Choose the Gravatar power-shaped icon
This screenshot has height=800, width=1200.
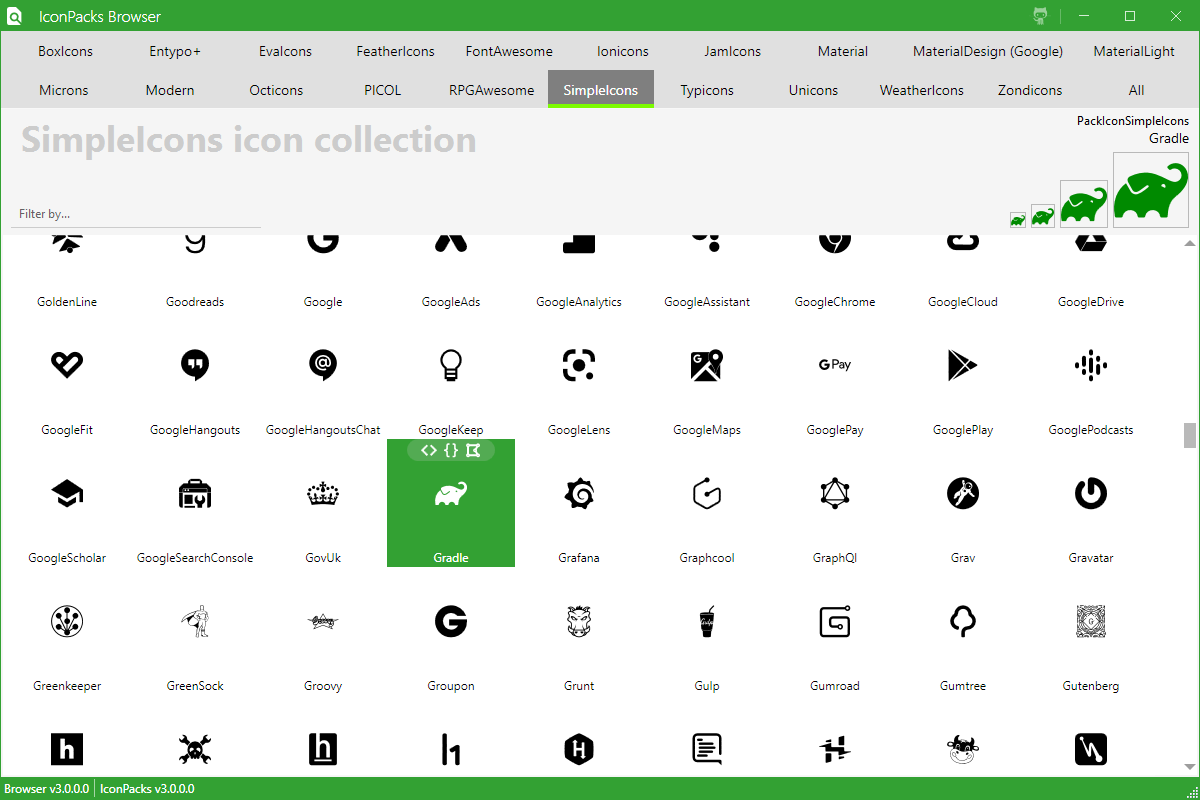[x=1091, y=494]
